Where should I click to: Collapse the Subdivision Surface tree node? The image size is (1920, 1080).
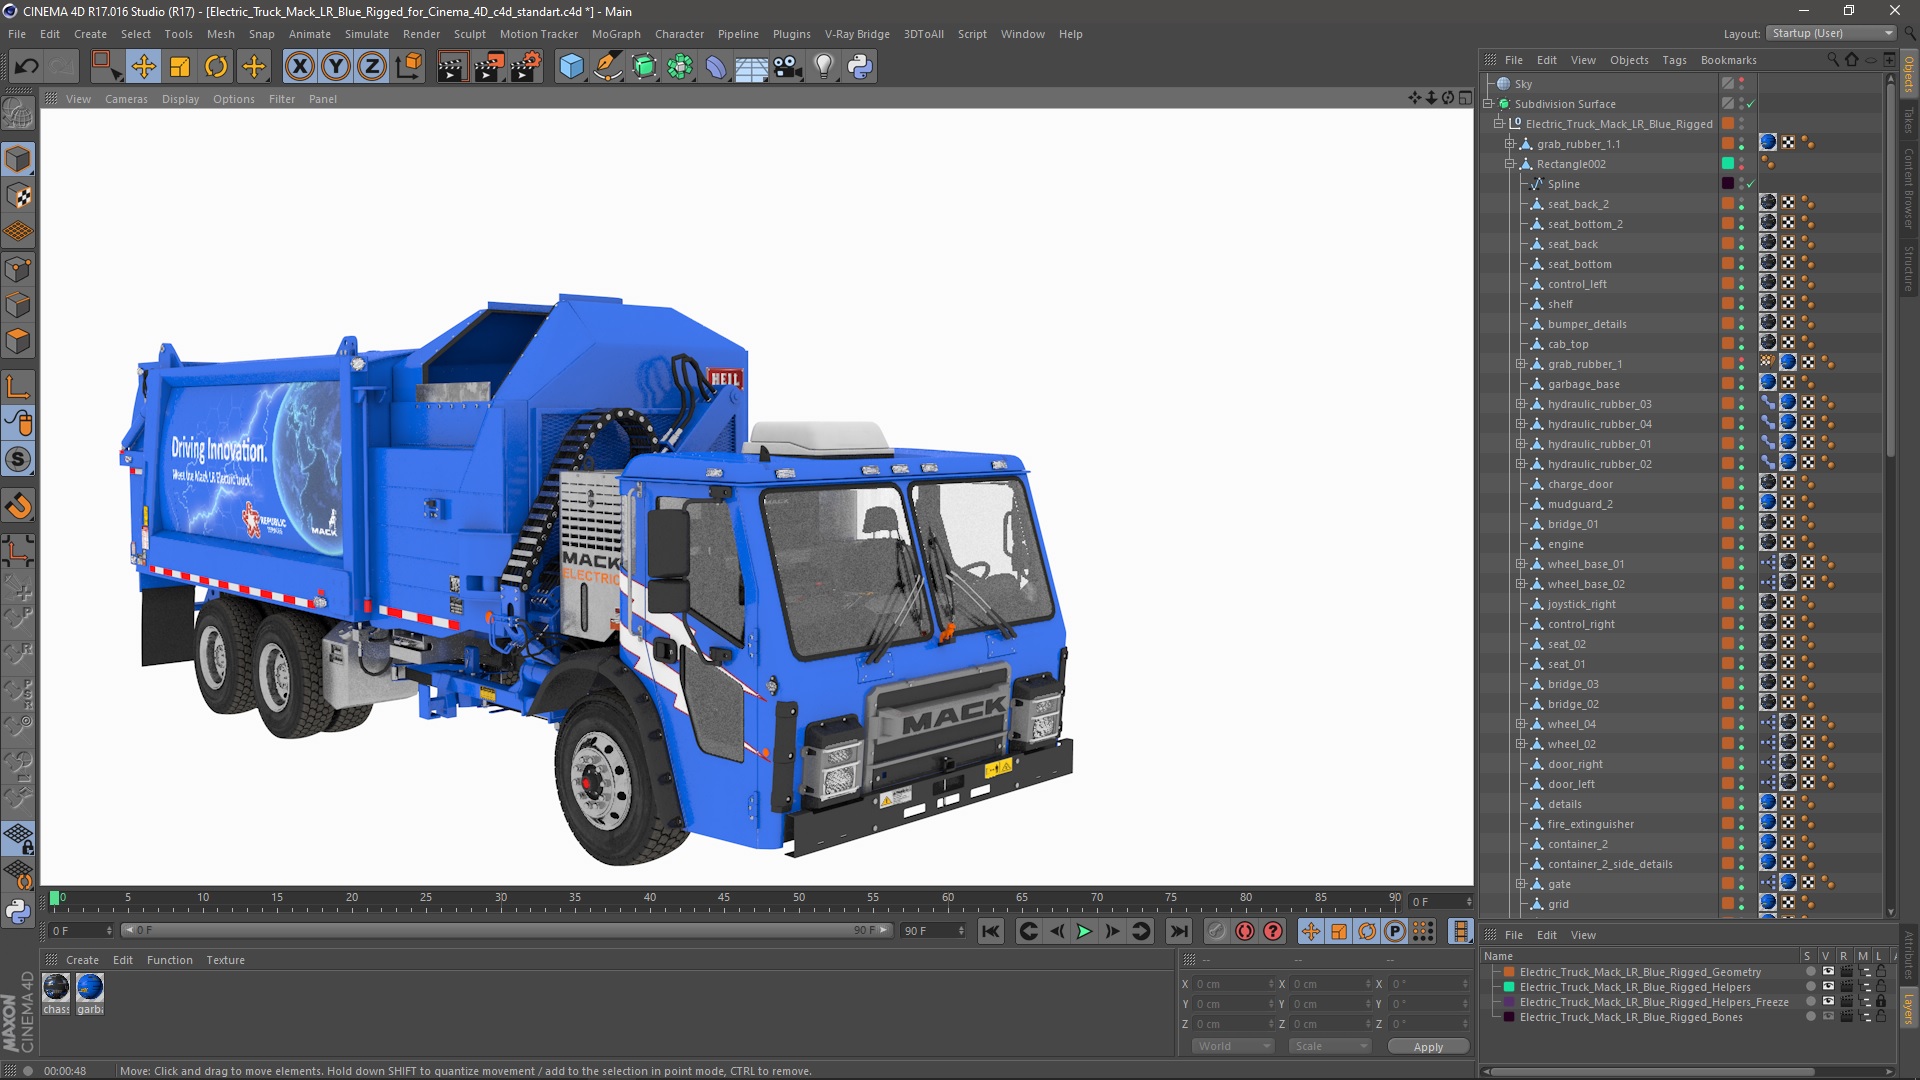1488,104
